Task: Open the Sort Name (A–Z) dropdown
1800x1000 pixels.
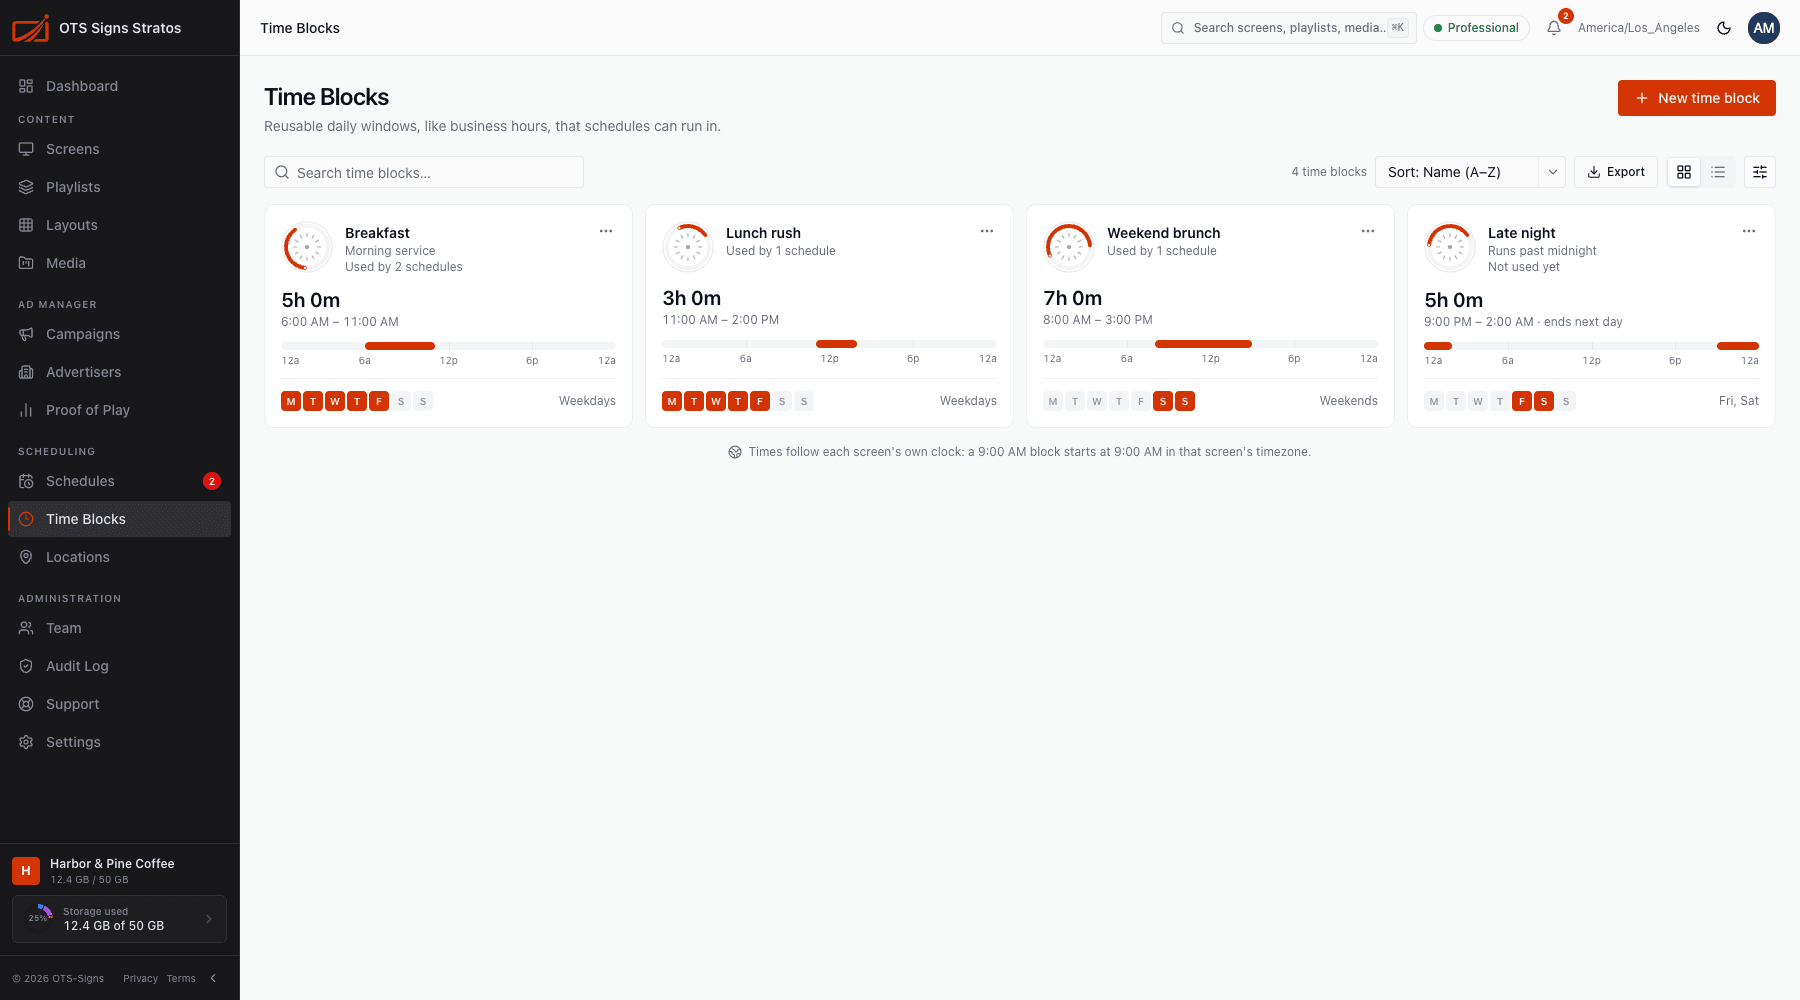Action: tap(1470, 172)
